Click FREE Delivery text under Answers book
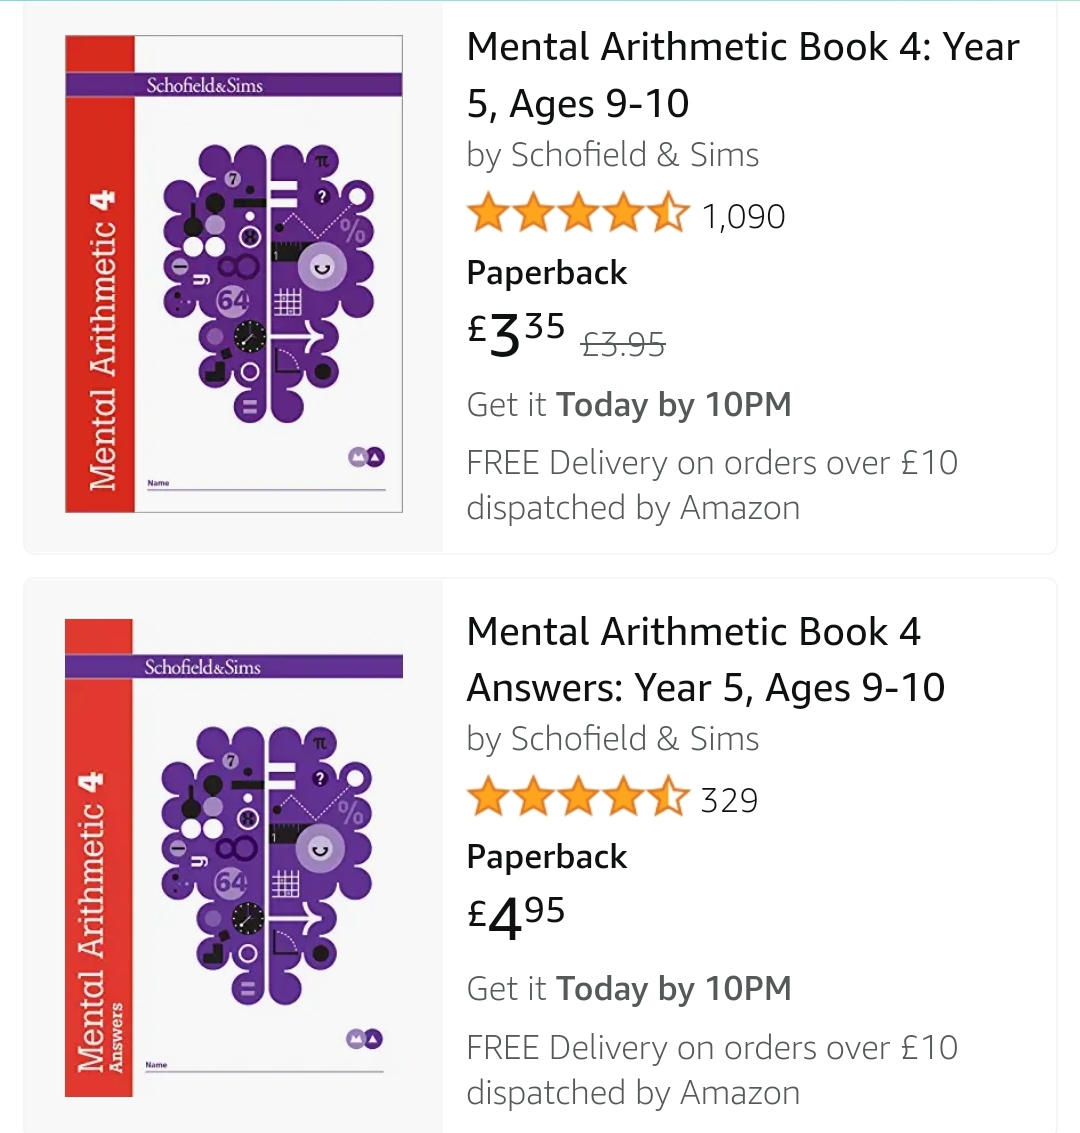Image resolution: width=1080 pixels, height=1133 pixels. (712, 1069)
